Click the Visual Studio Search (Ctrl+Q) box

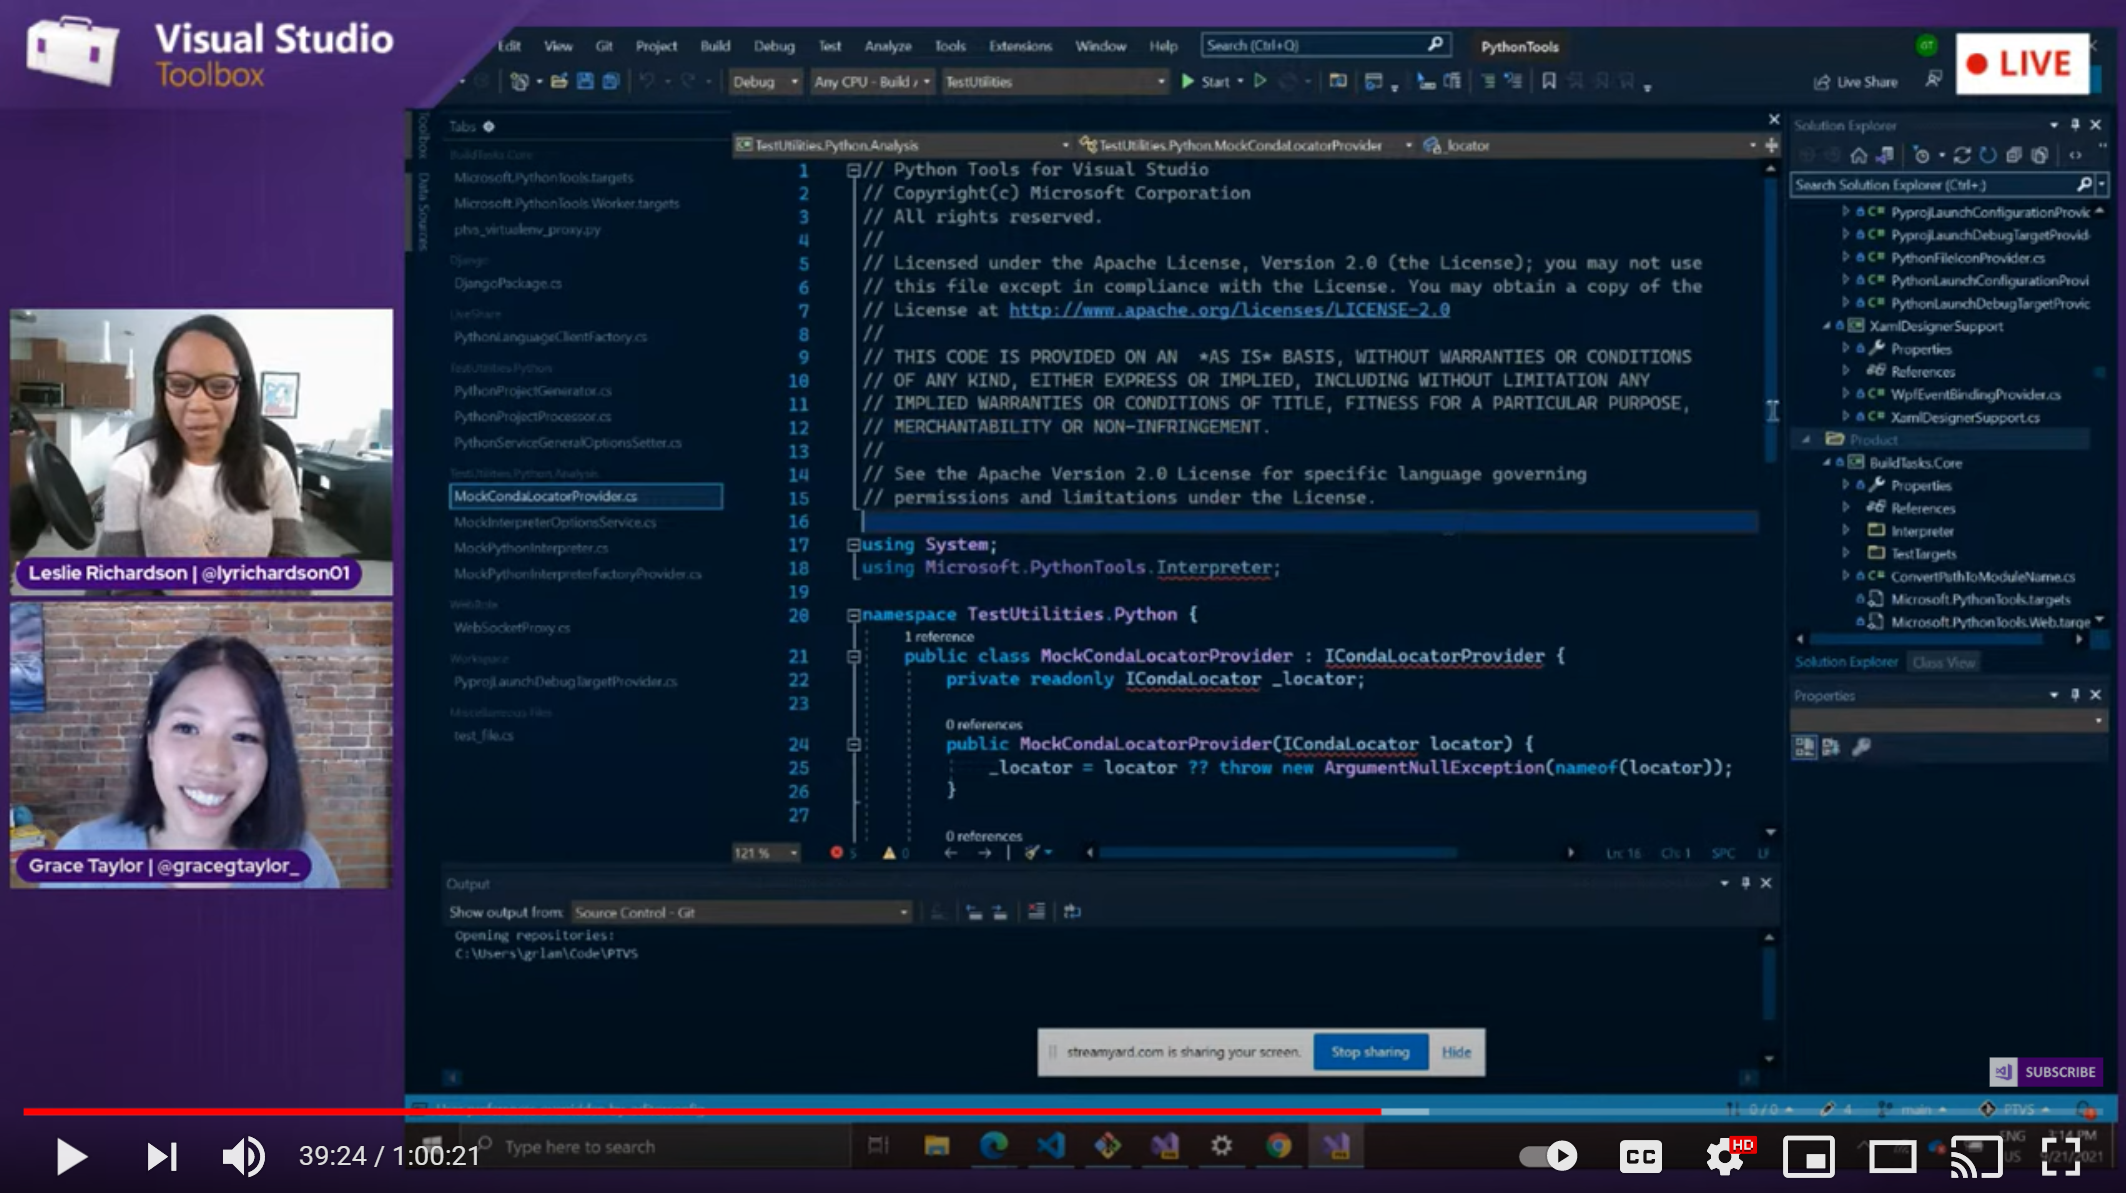[1325, 45]
